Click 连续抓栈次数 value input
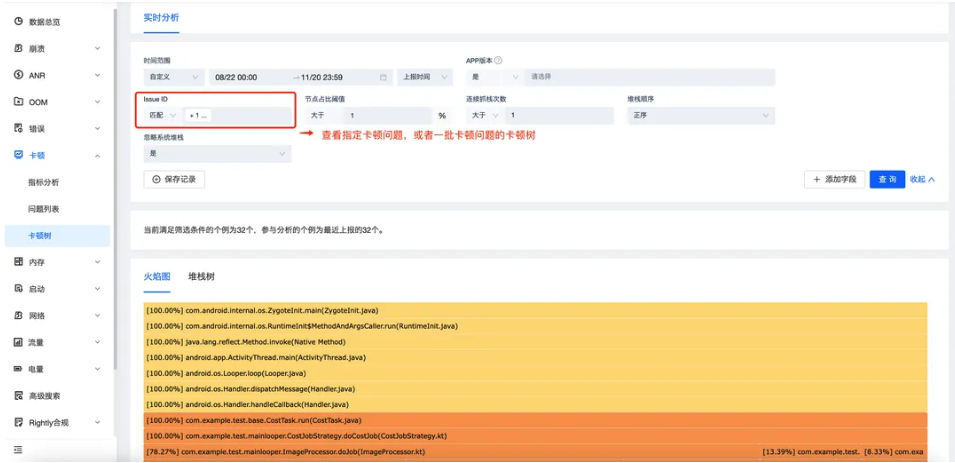 click(560, 116)
